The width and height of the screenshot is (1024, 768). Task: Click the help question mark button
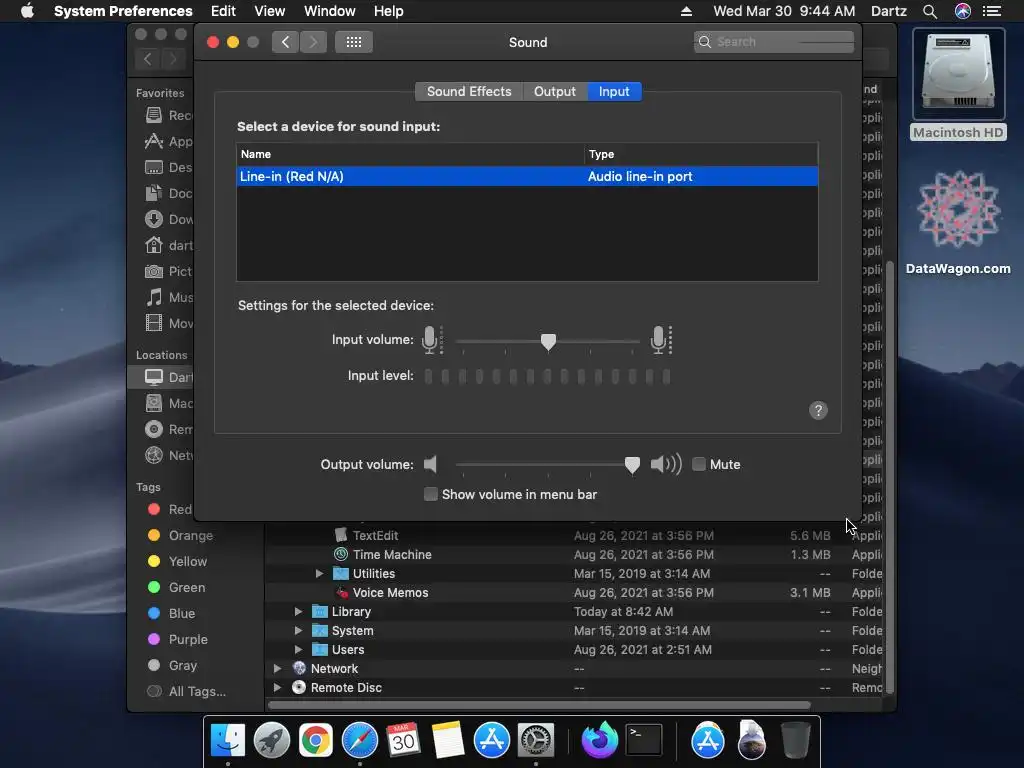pos(818,410)
